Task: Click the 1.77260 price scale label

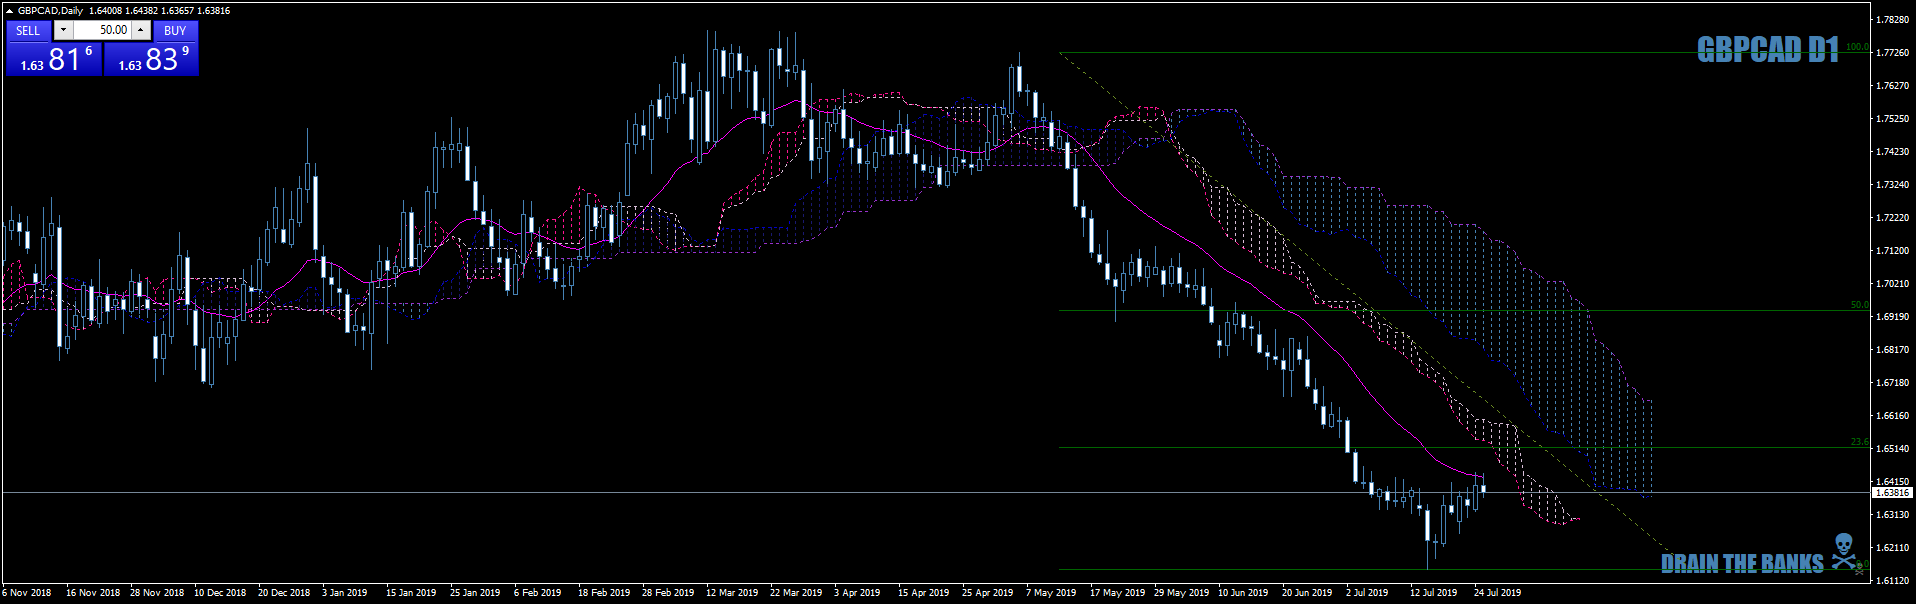Action: 1892,53
